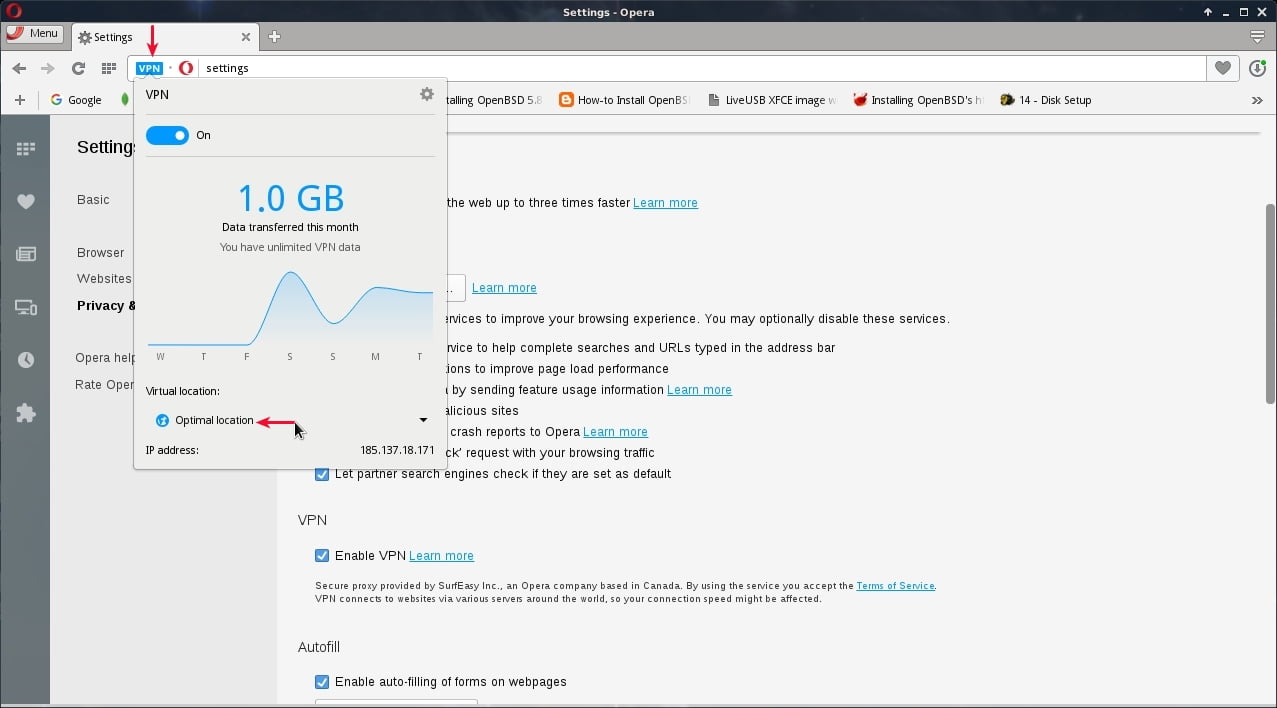1277x708 pixels.
Task: Click the settings page vertical scrollbar
Action: (1270, 304)
